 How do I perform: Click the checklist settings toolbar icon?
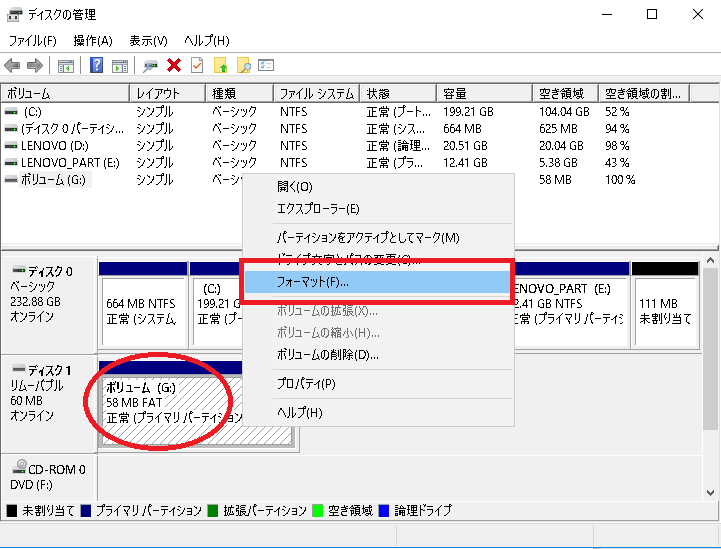(266, 65)
